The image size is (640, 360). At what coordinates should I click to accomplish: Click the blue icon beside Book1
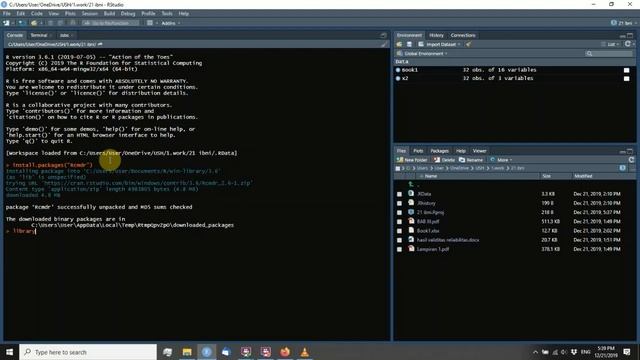(398, 70)
